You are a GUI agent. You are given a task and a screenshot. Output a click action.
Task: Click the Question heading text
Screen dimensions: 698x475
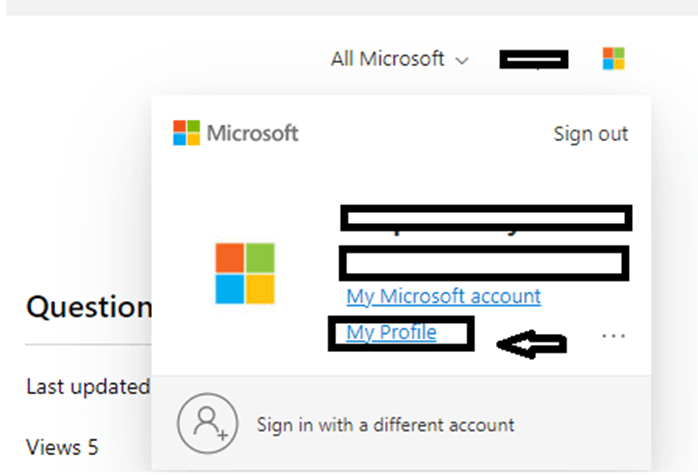[89, 307]
